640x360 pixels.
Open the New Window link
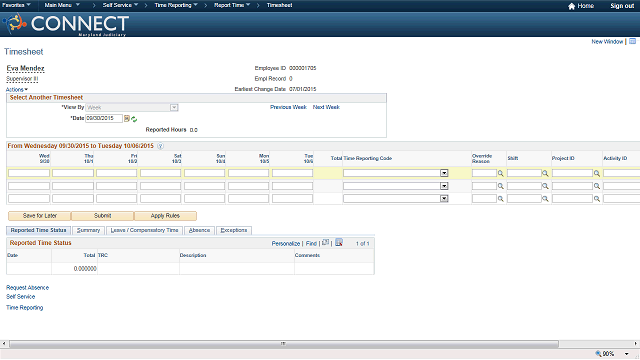[607, 42]
